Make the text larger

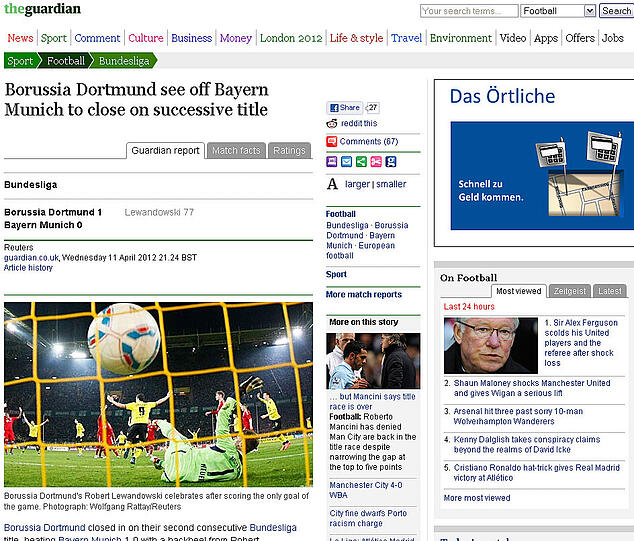(357, 184)
